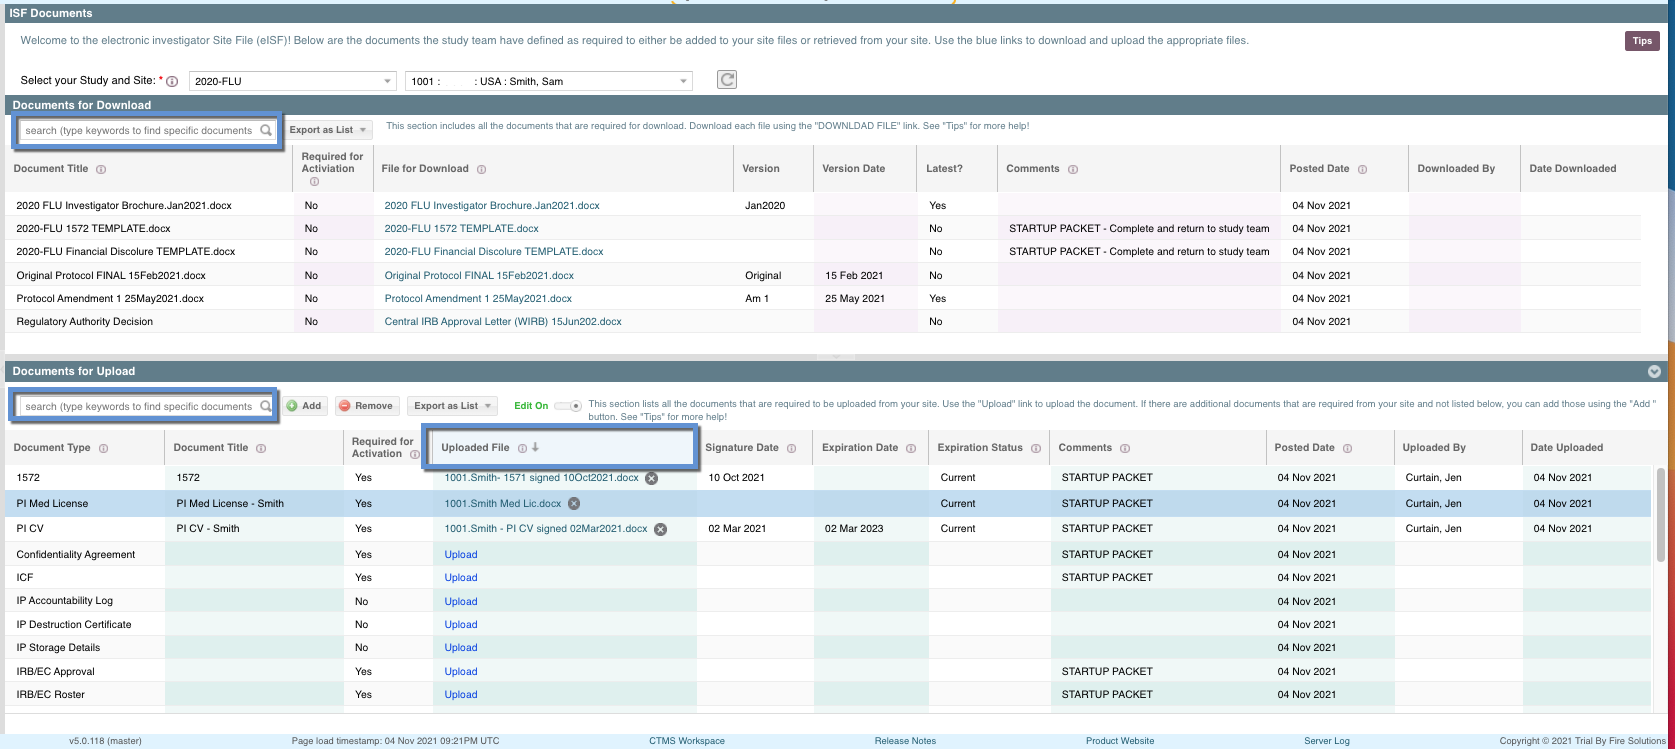This screenshot has width=1675, height=749.
Task: Click info icon beside Signature Date header
Action: click(x=791, y=448)
